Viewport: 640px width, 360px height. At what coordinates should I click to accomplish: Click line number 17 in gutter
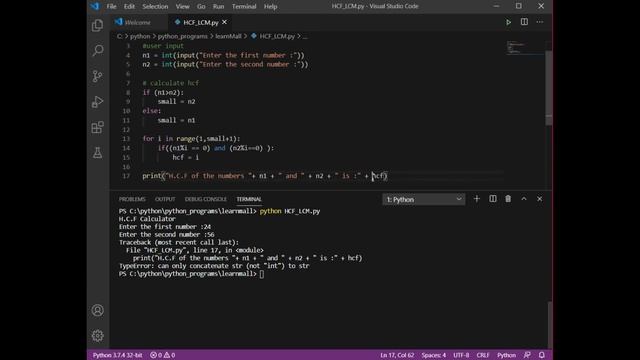(126, 176)
